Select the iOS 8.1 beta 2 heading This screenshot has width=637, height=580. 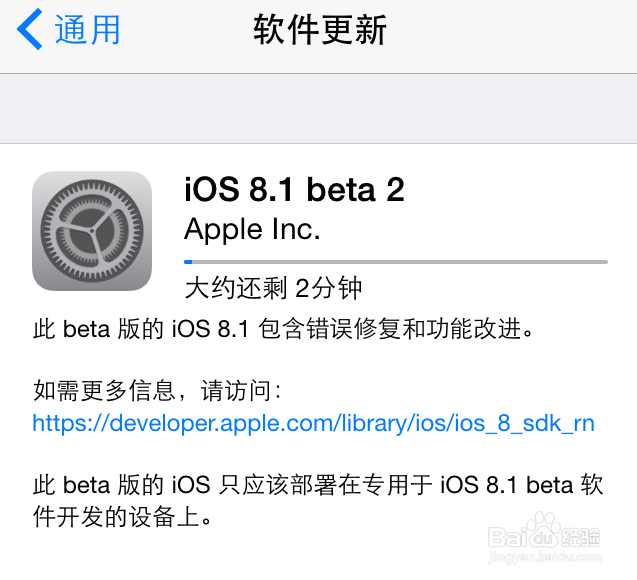pyautogui.click(x=295, y=189)
